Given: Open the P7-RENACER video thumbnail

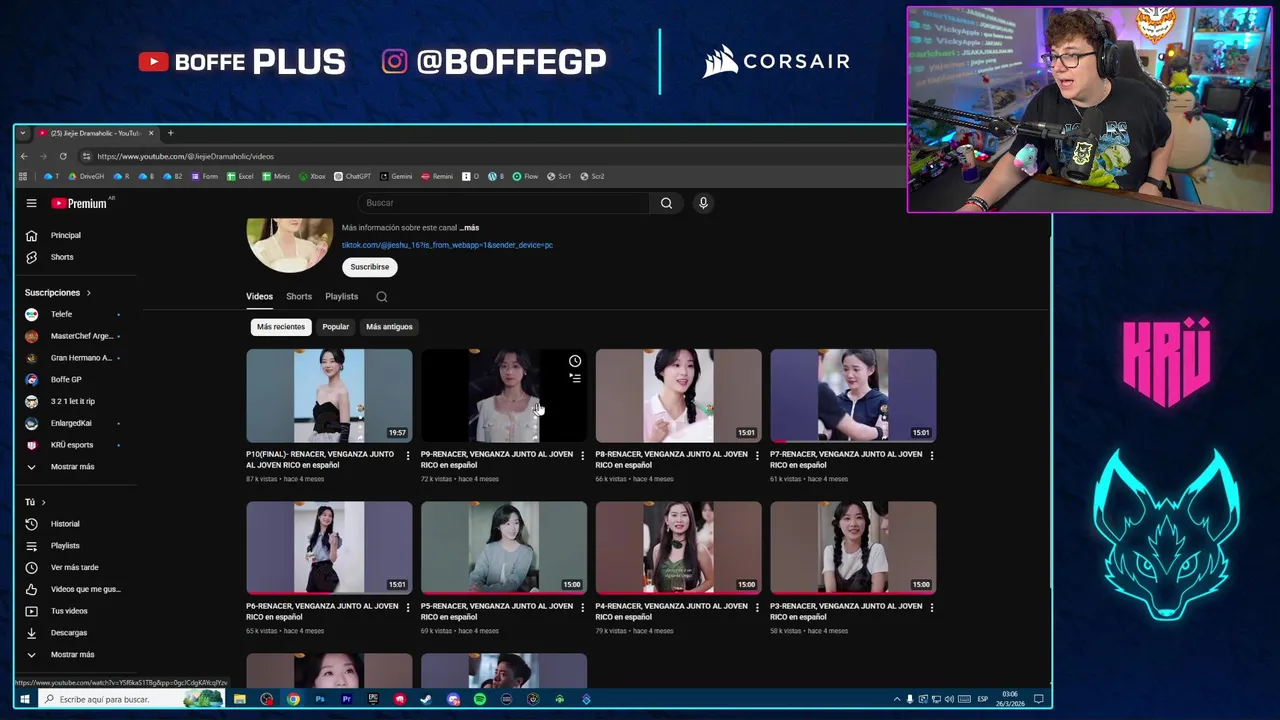Looking at the screenshot, I should tap(853, 396).
